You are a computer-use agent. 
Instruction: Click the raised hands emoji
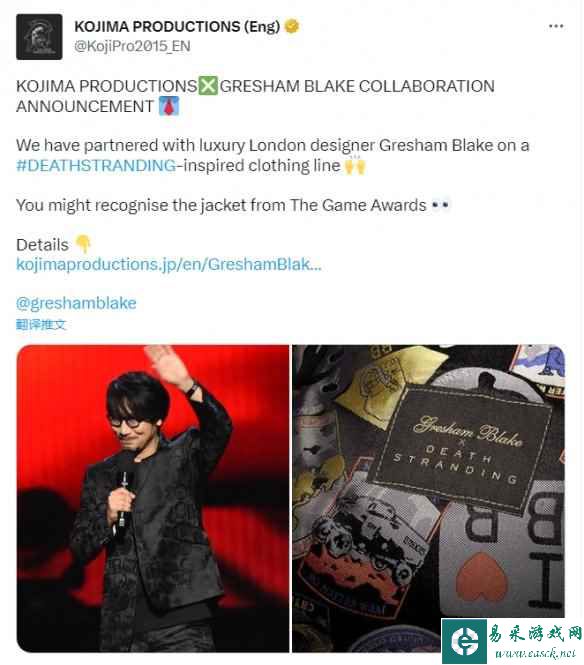(355, 165)
